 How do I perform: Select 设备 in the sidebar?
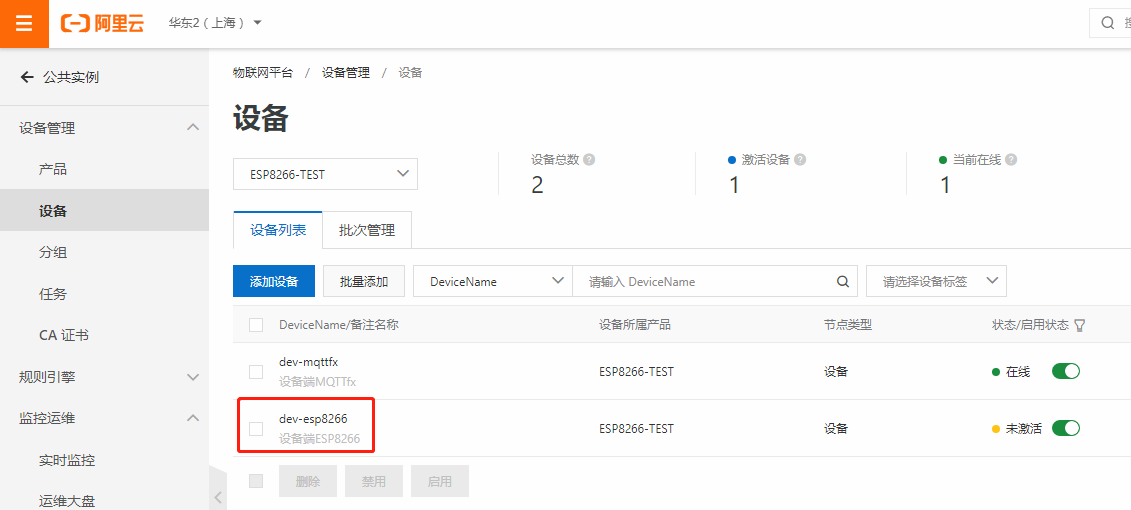click(53, 211)
